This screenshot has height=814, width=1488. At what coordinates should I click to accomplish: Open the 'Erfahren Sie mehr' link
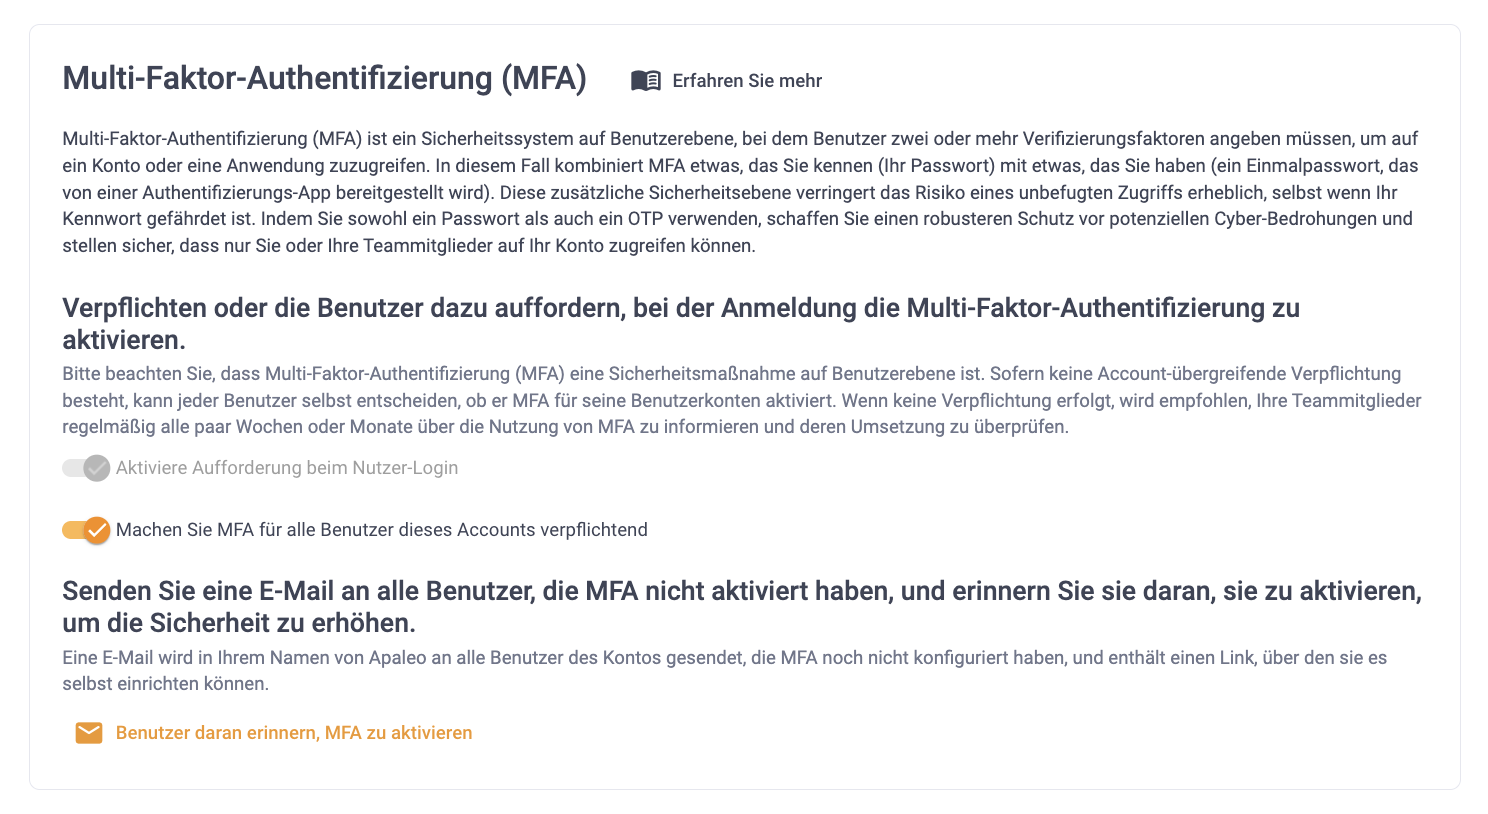(x=726, y=81)
